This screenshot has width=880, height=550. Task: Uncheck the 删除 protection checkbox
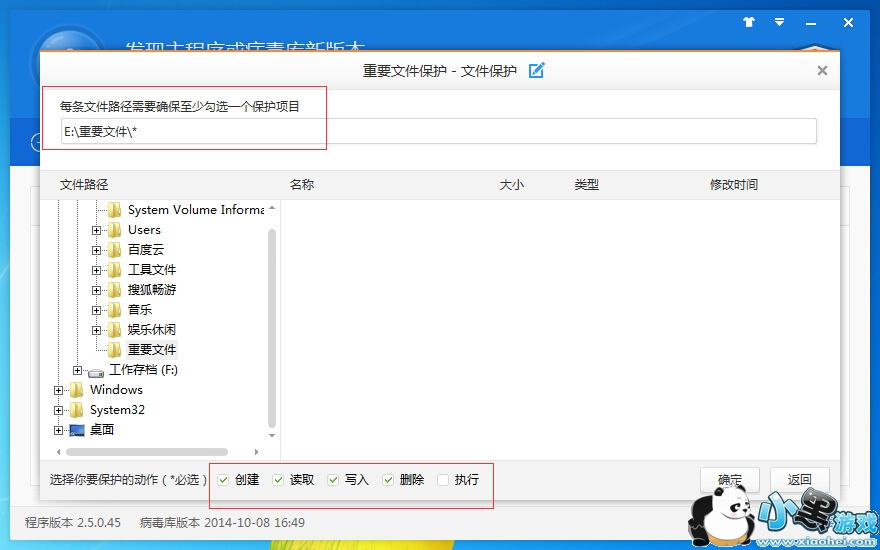[x=388, y=480]
